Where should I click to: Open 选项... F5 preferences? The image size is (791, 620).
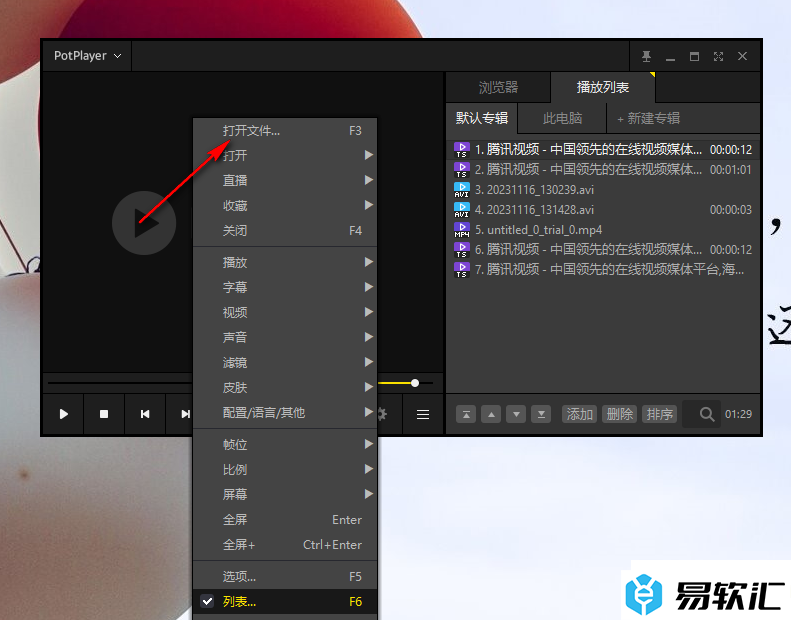click(x=285, y=577)
